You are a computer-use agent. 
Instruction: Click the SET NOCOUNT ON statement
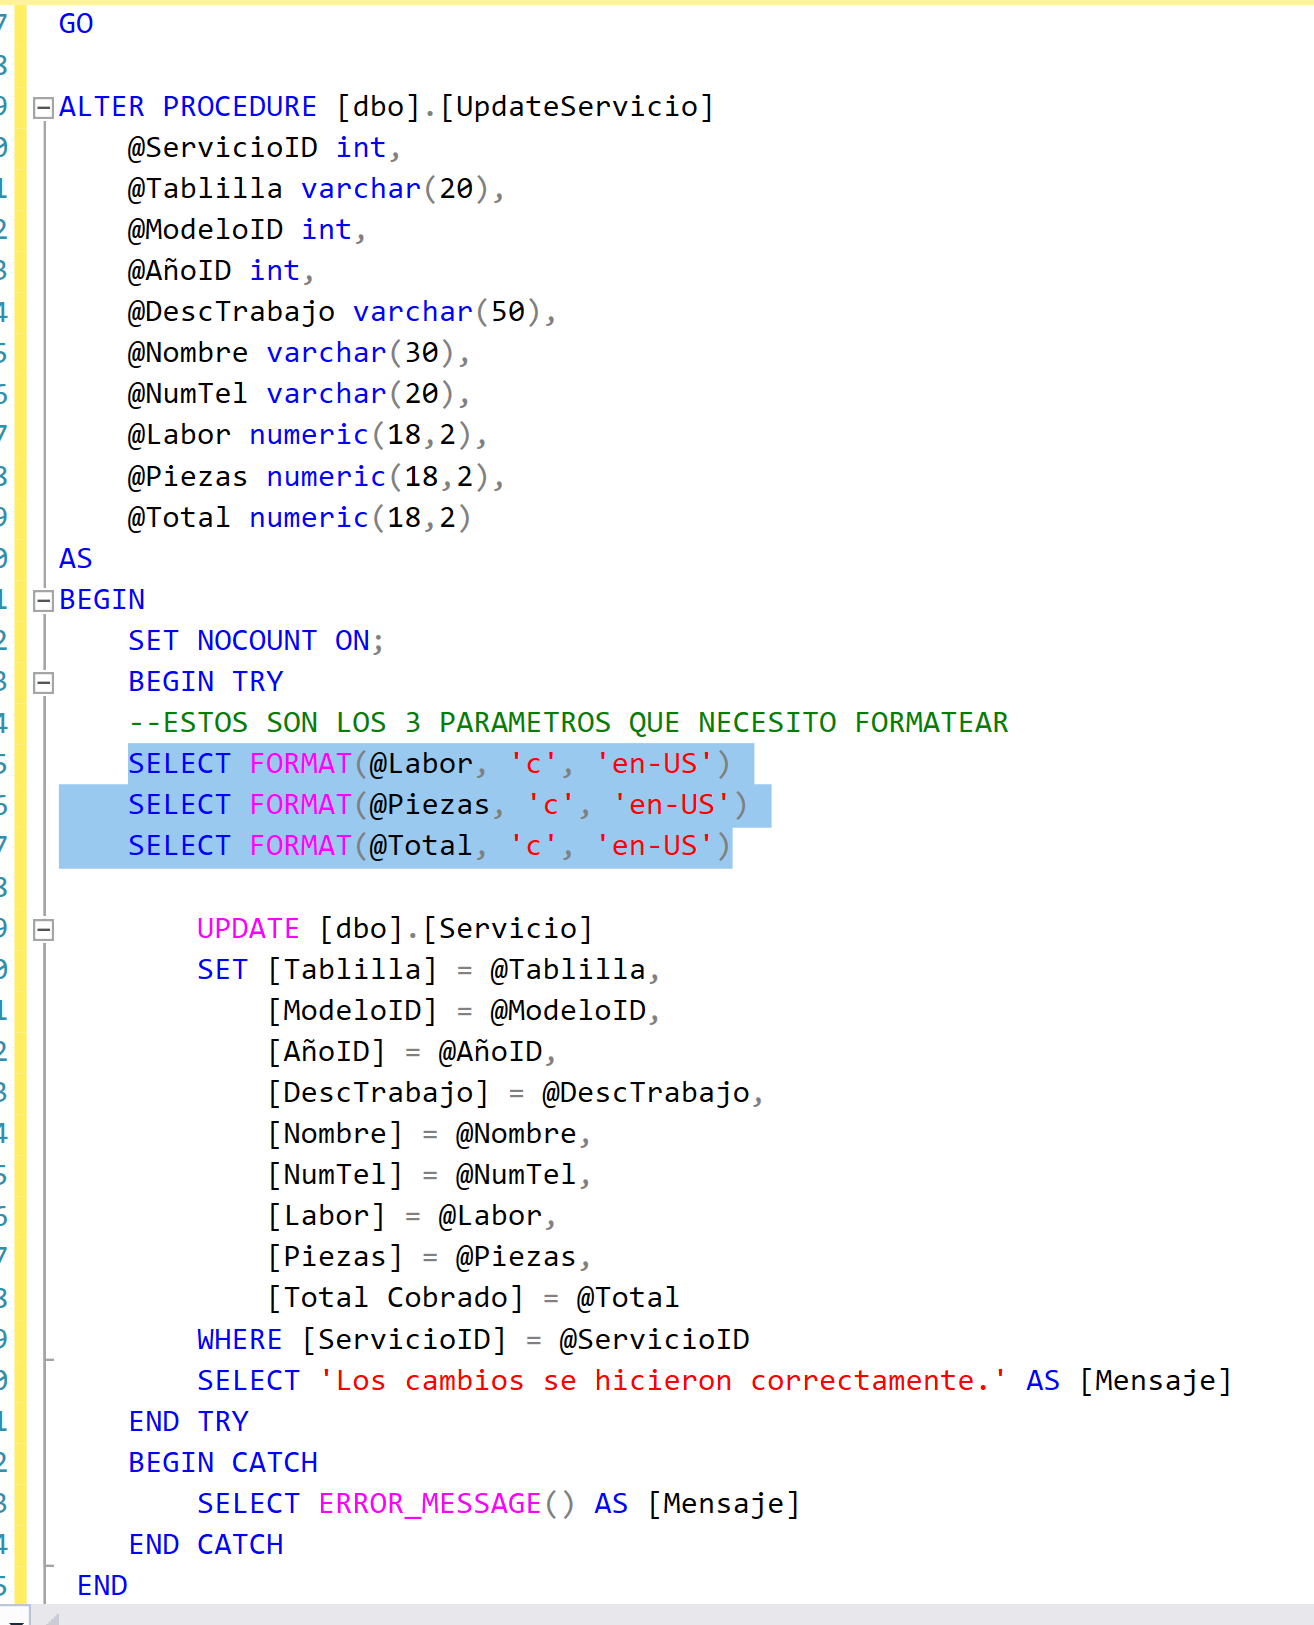(256, 641)
